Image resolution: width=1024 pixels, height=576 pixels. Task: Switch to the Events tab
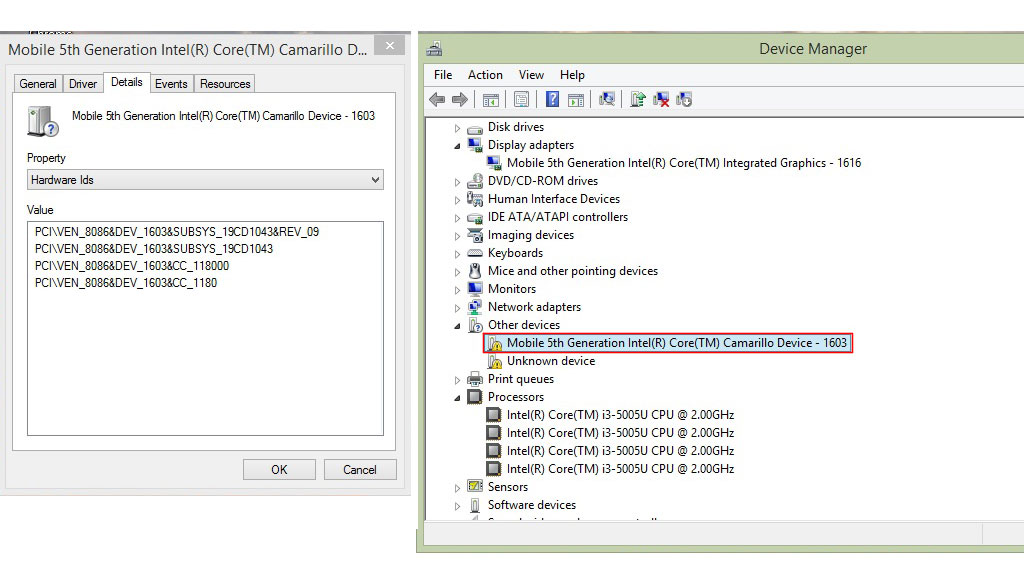pyautogui.click(x=171, y=84)
